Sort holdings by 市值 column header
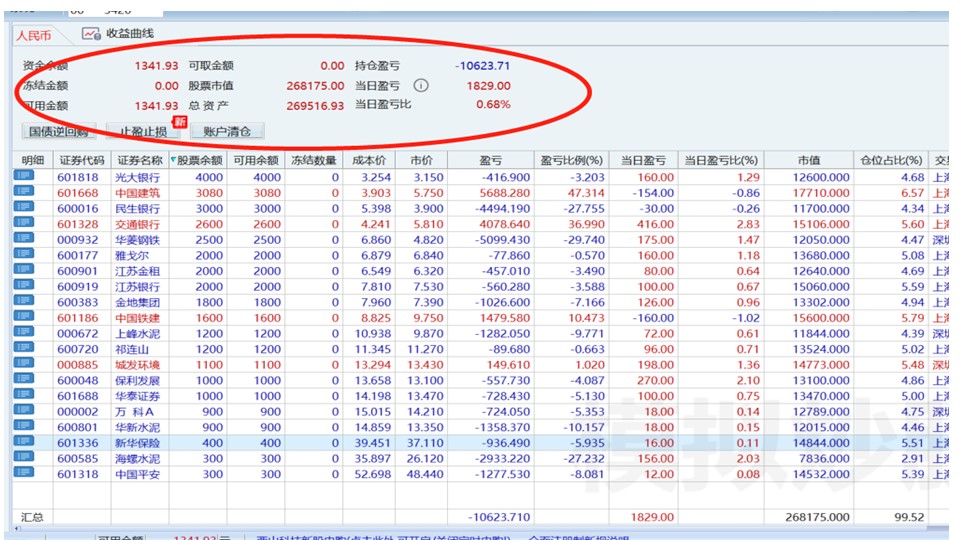This screenshot has width=960, height=540. pyautogui.click(x=808, y=160)
